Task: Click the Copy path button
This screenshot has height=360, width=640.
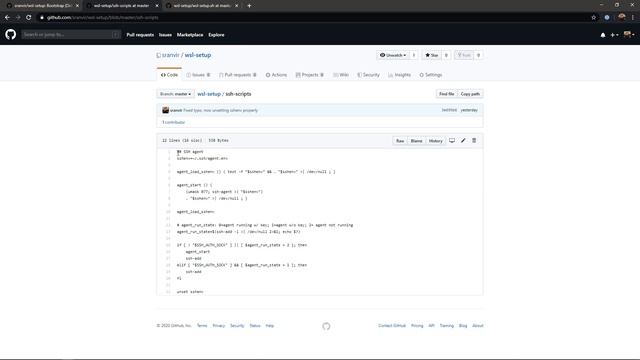Action: [470, 94]
